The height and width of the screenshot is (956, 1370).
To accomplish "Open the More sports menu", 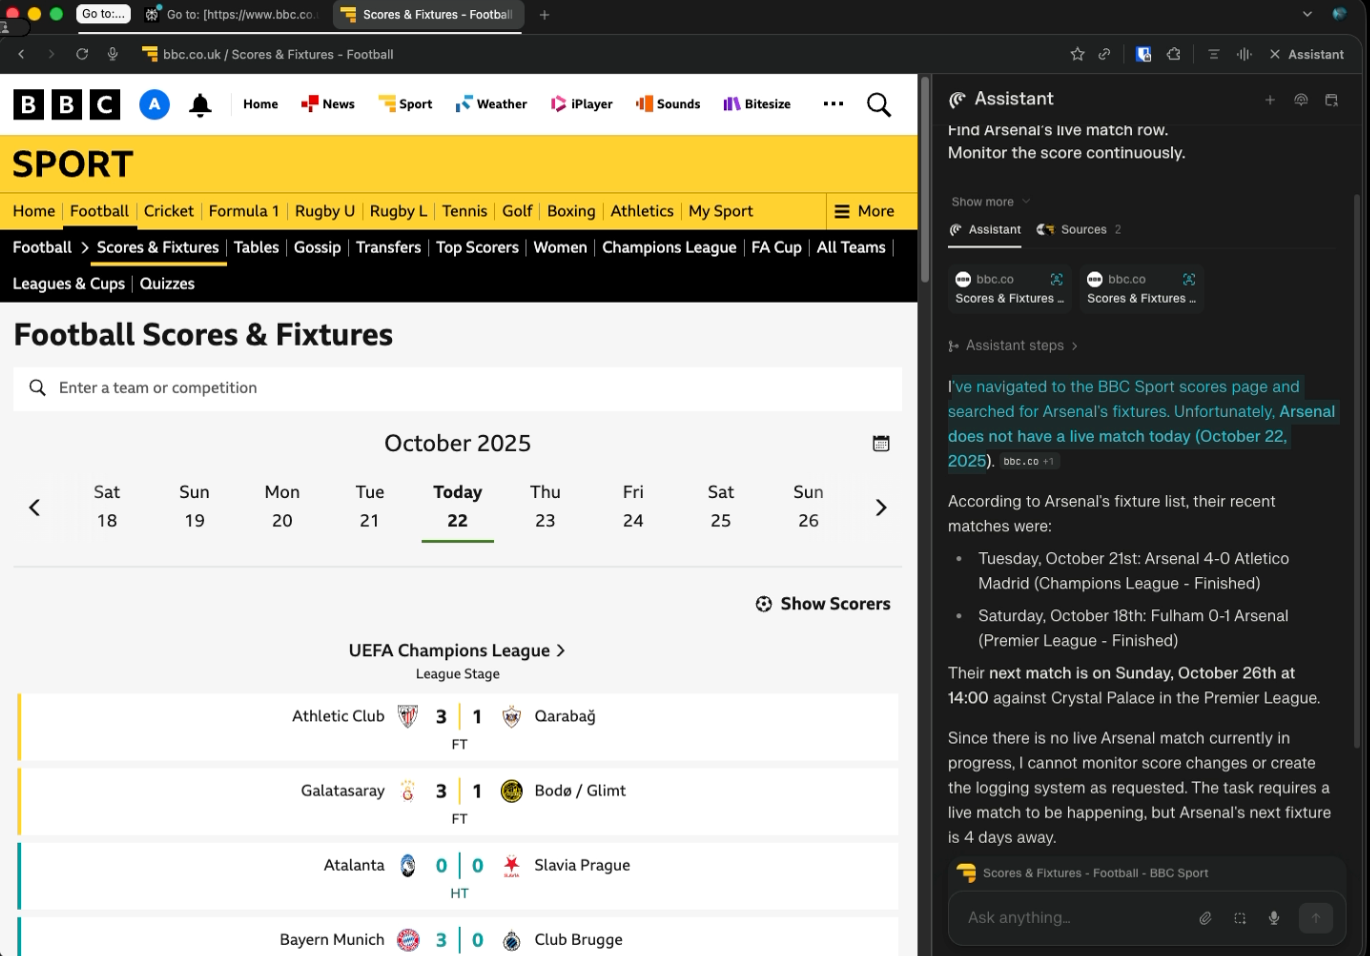I will (865, 211).
